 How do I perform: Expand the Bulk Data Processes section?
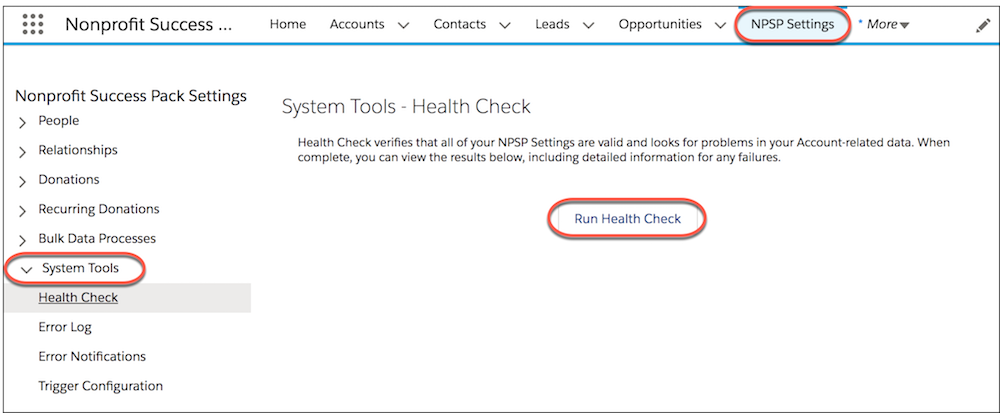(x=23, y=240)
